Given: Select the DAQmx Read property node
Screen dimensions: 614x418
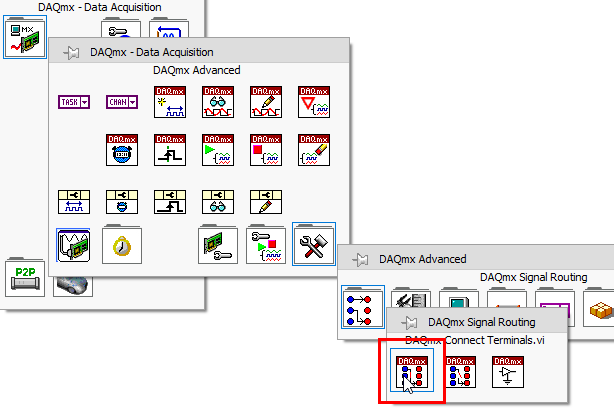Looking at the screenshot, I should tap(218, 202).
